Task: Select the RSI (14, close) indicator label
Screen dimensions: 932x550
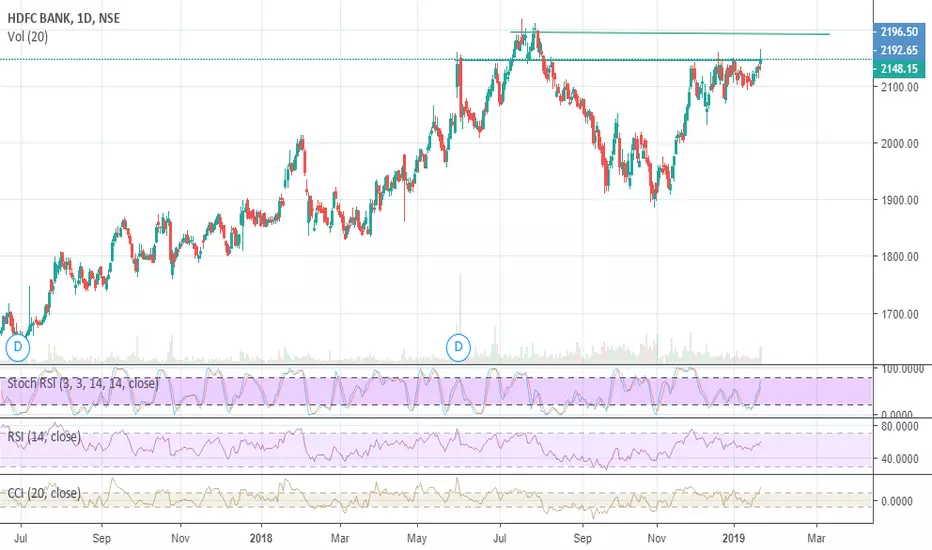Action: pos(44,437)
